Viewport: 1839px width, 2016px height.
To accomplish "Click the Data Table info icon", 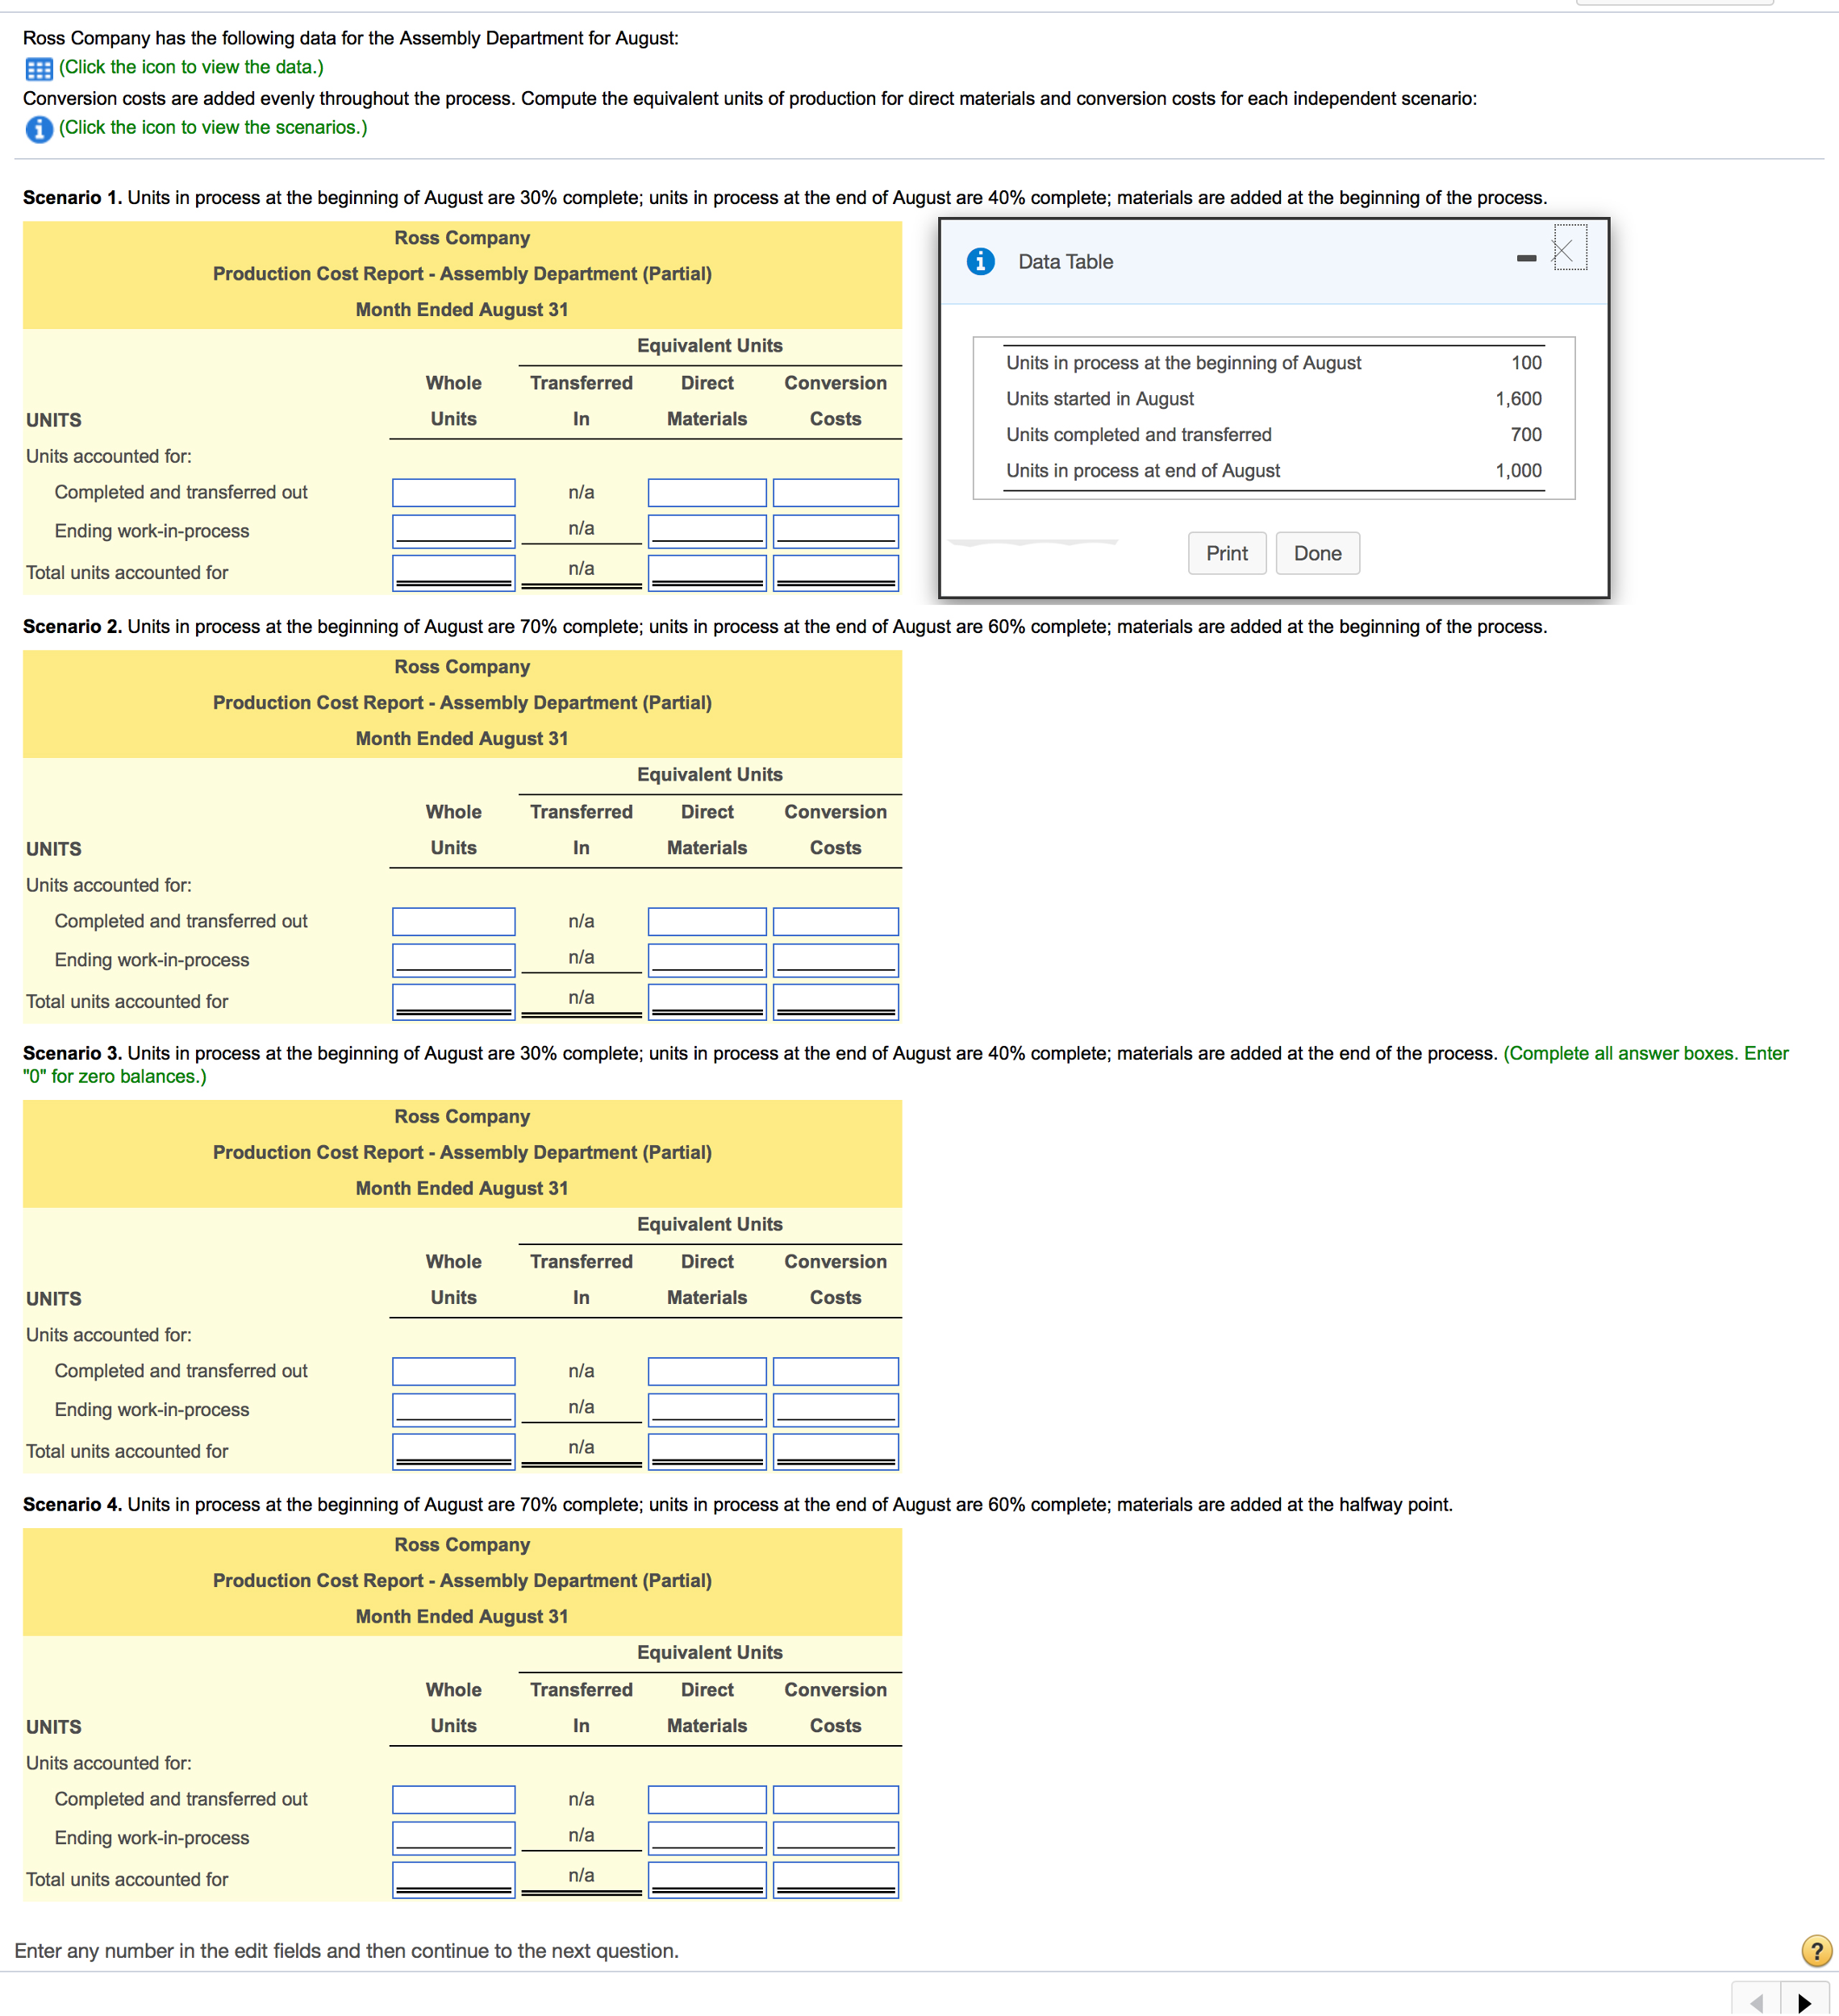I will (x=980, y=261).
